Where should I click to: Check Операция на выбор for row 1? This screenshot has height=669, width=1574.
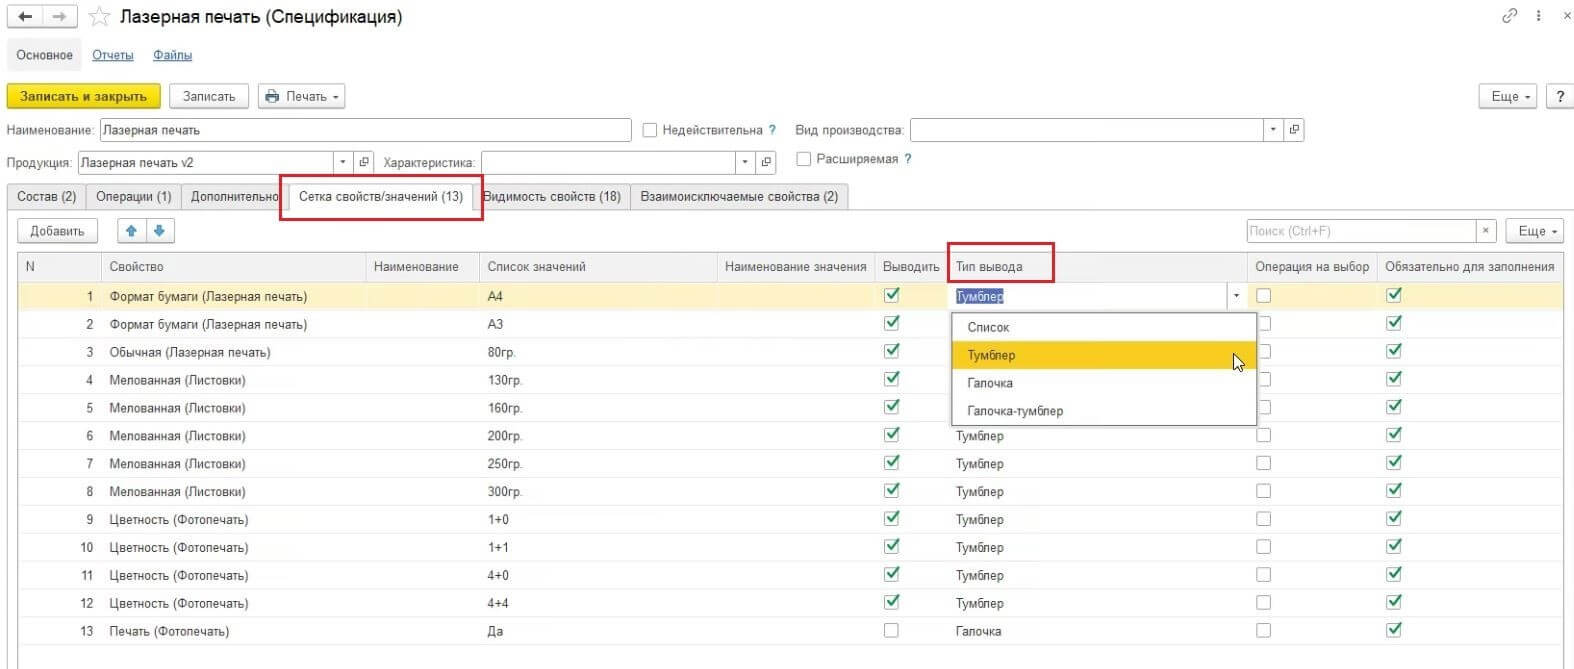tap(1264, 296)
